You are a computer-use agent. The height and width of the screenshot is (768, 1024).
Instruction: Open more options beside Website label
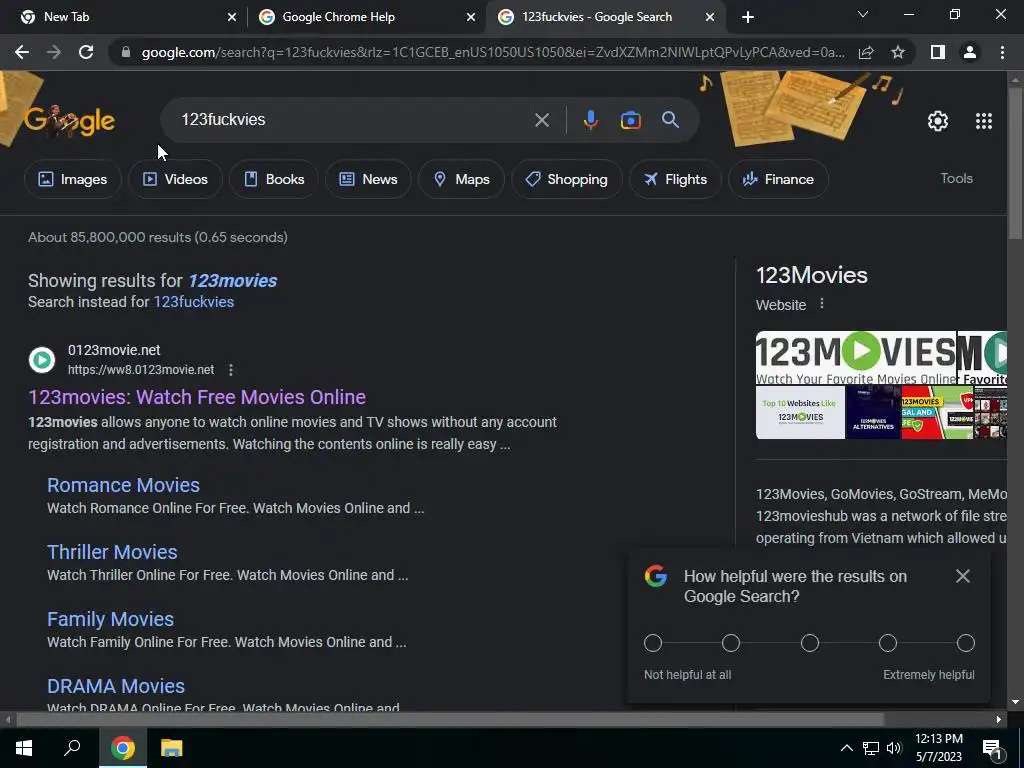822,304
